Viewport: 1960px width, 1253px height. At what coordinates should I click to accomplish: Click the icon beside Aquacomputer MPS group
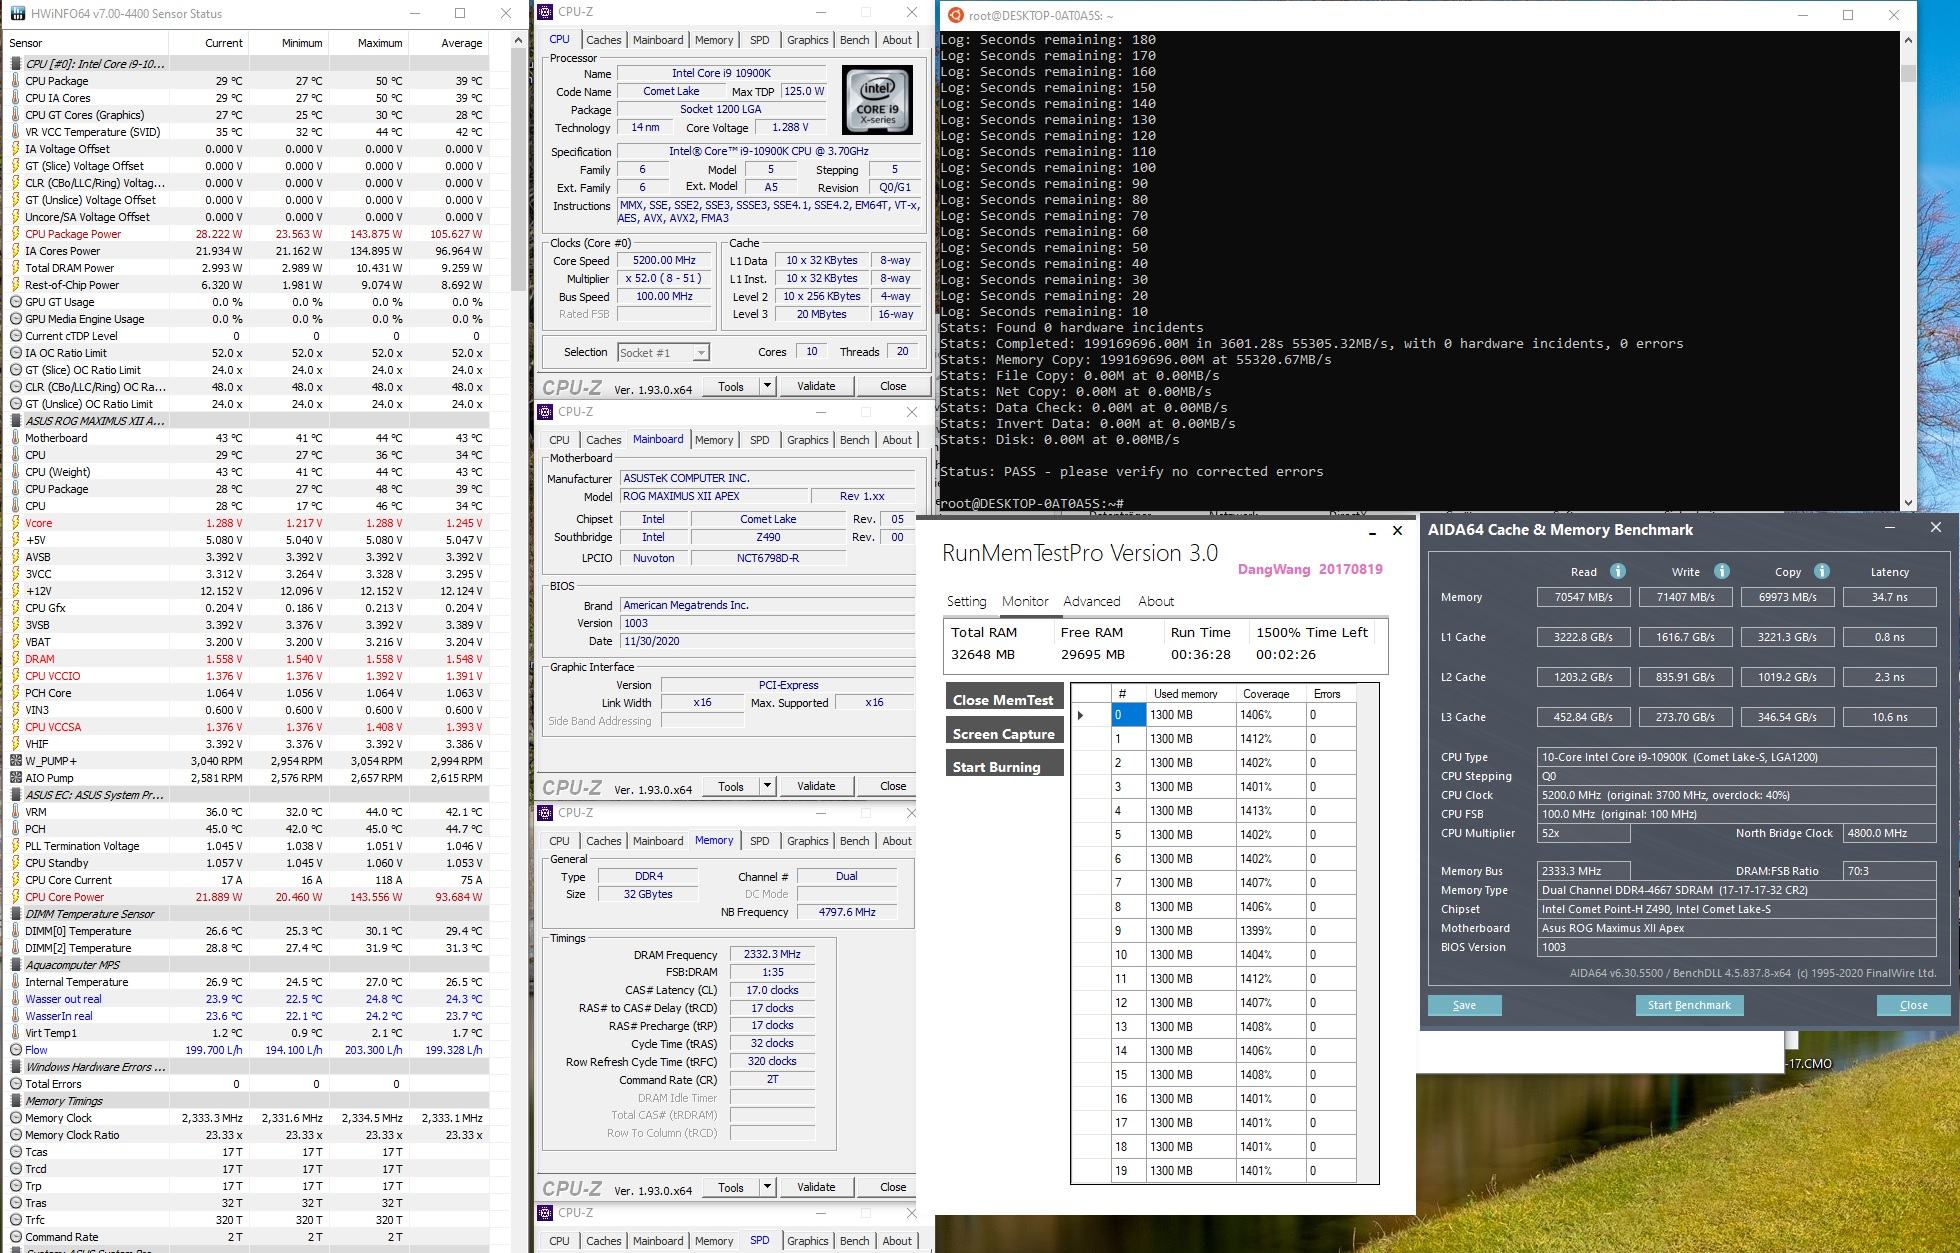click(x=15, y=965)
